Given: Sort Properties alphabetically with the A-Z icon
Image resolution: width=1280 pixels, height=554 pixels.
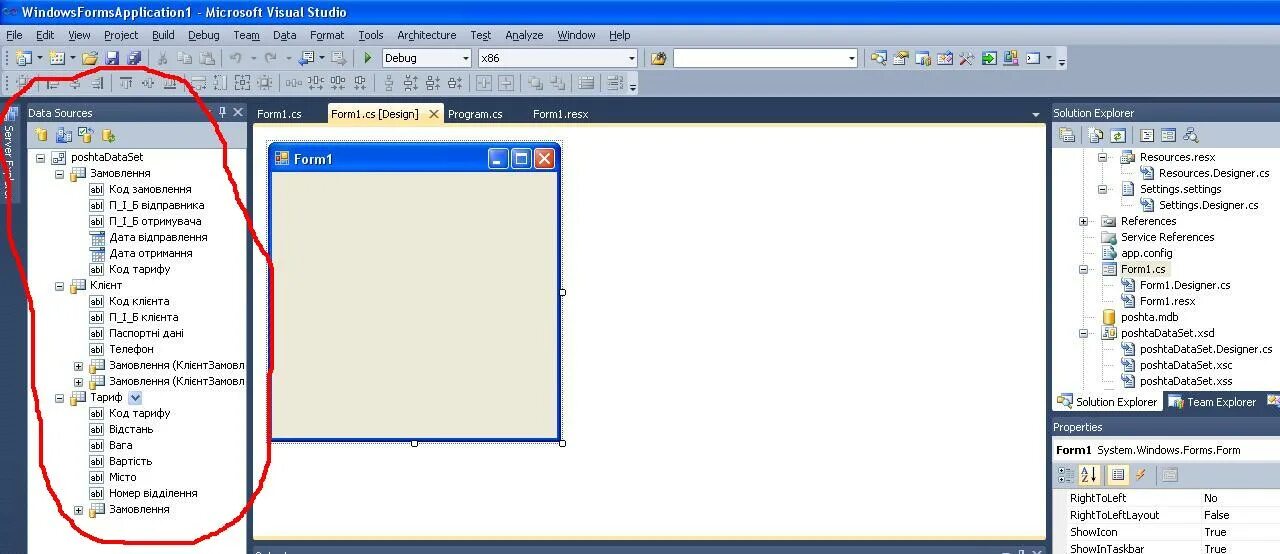Looking at the screenshot, I should 1089,475.
